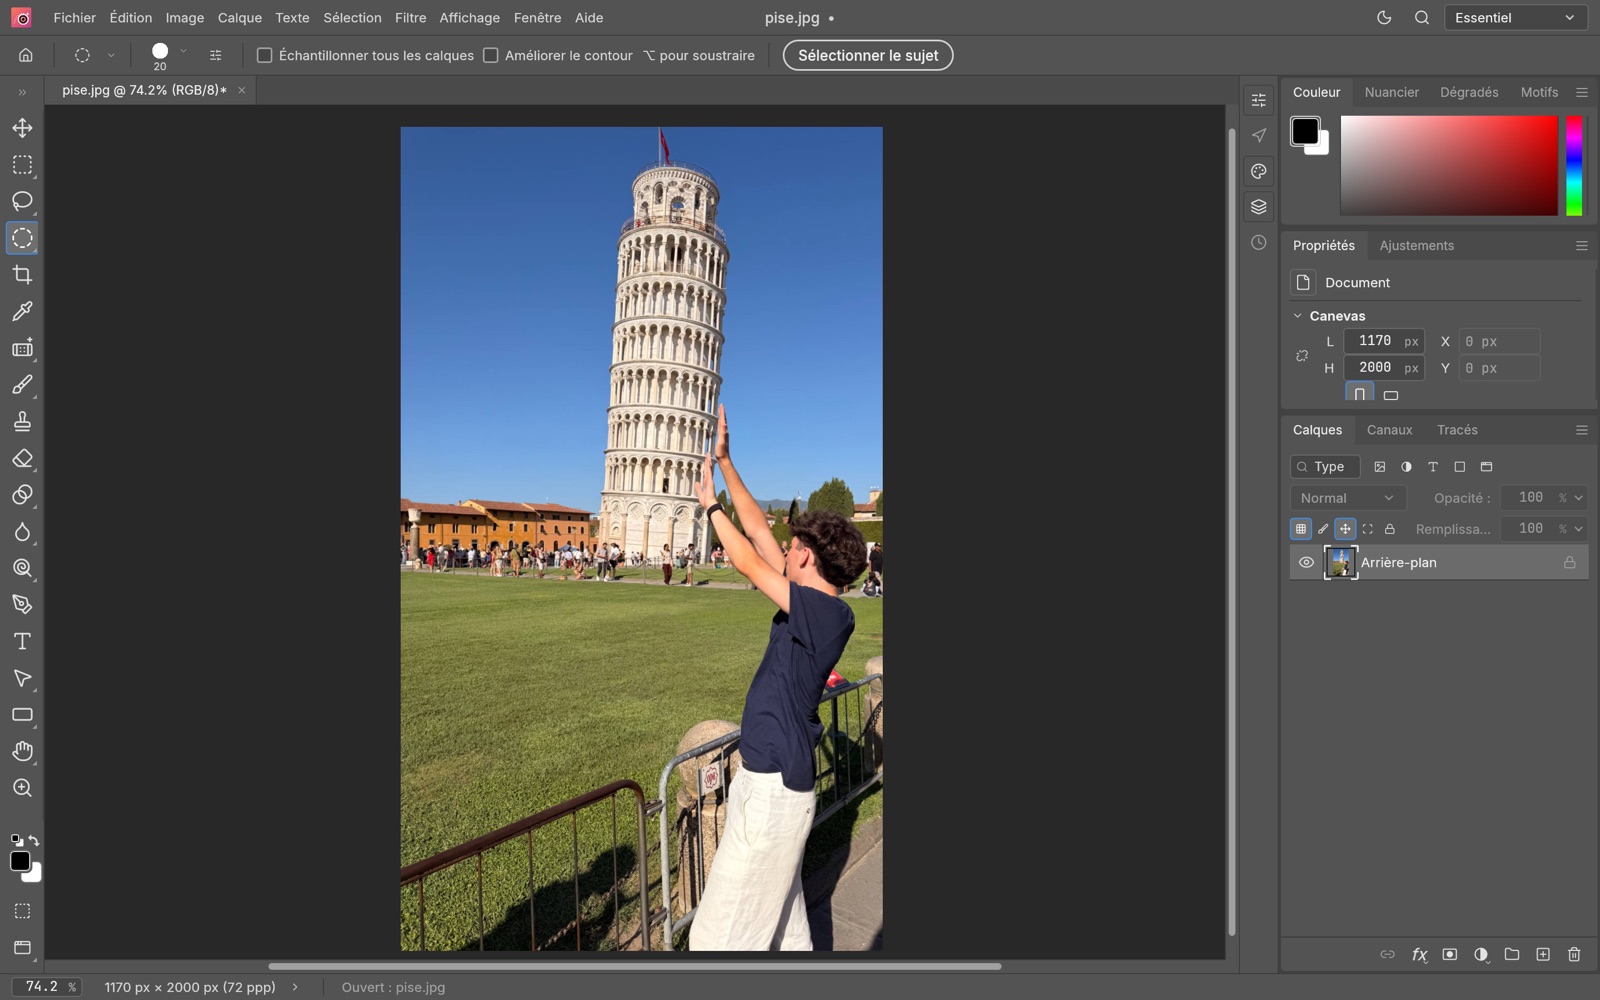Open the brush size preset dropdown arrow
The width and height of the screenshot is (1600, 1000).
183,51
